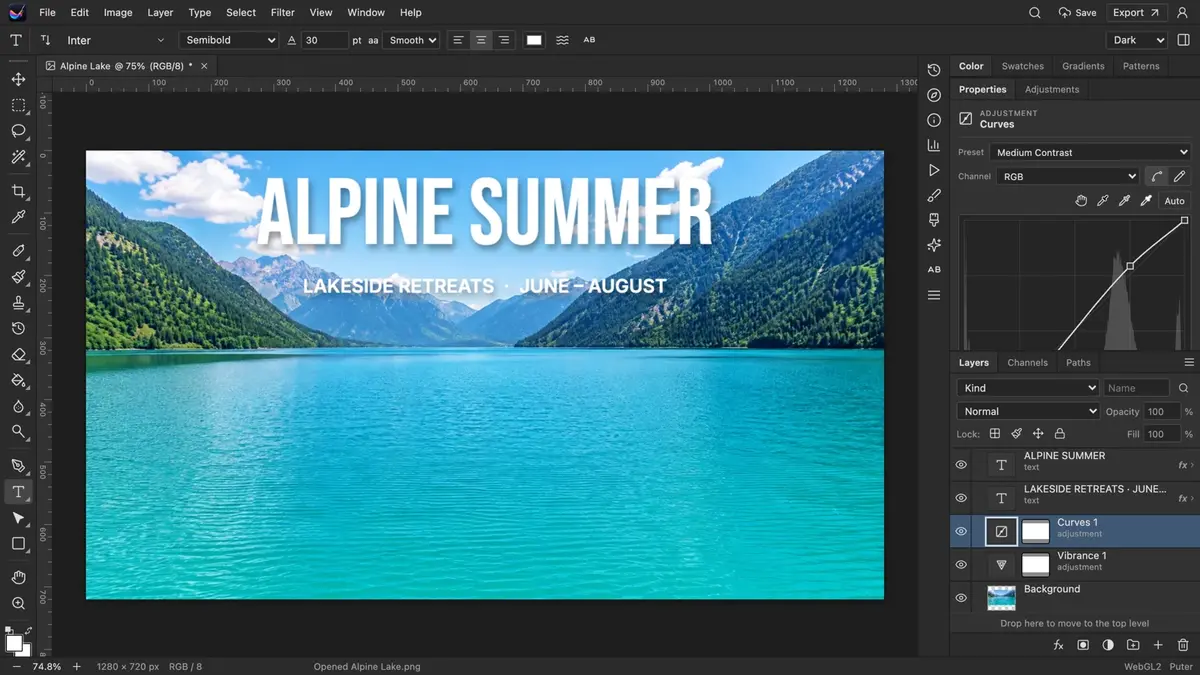Open the Inter font family dropdown
The width and height of the screenshot is (1200, 675).
coord(114,40)
